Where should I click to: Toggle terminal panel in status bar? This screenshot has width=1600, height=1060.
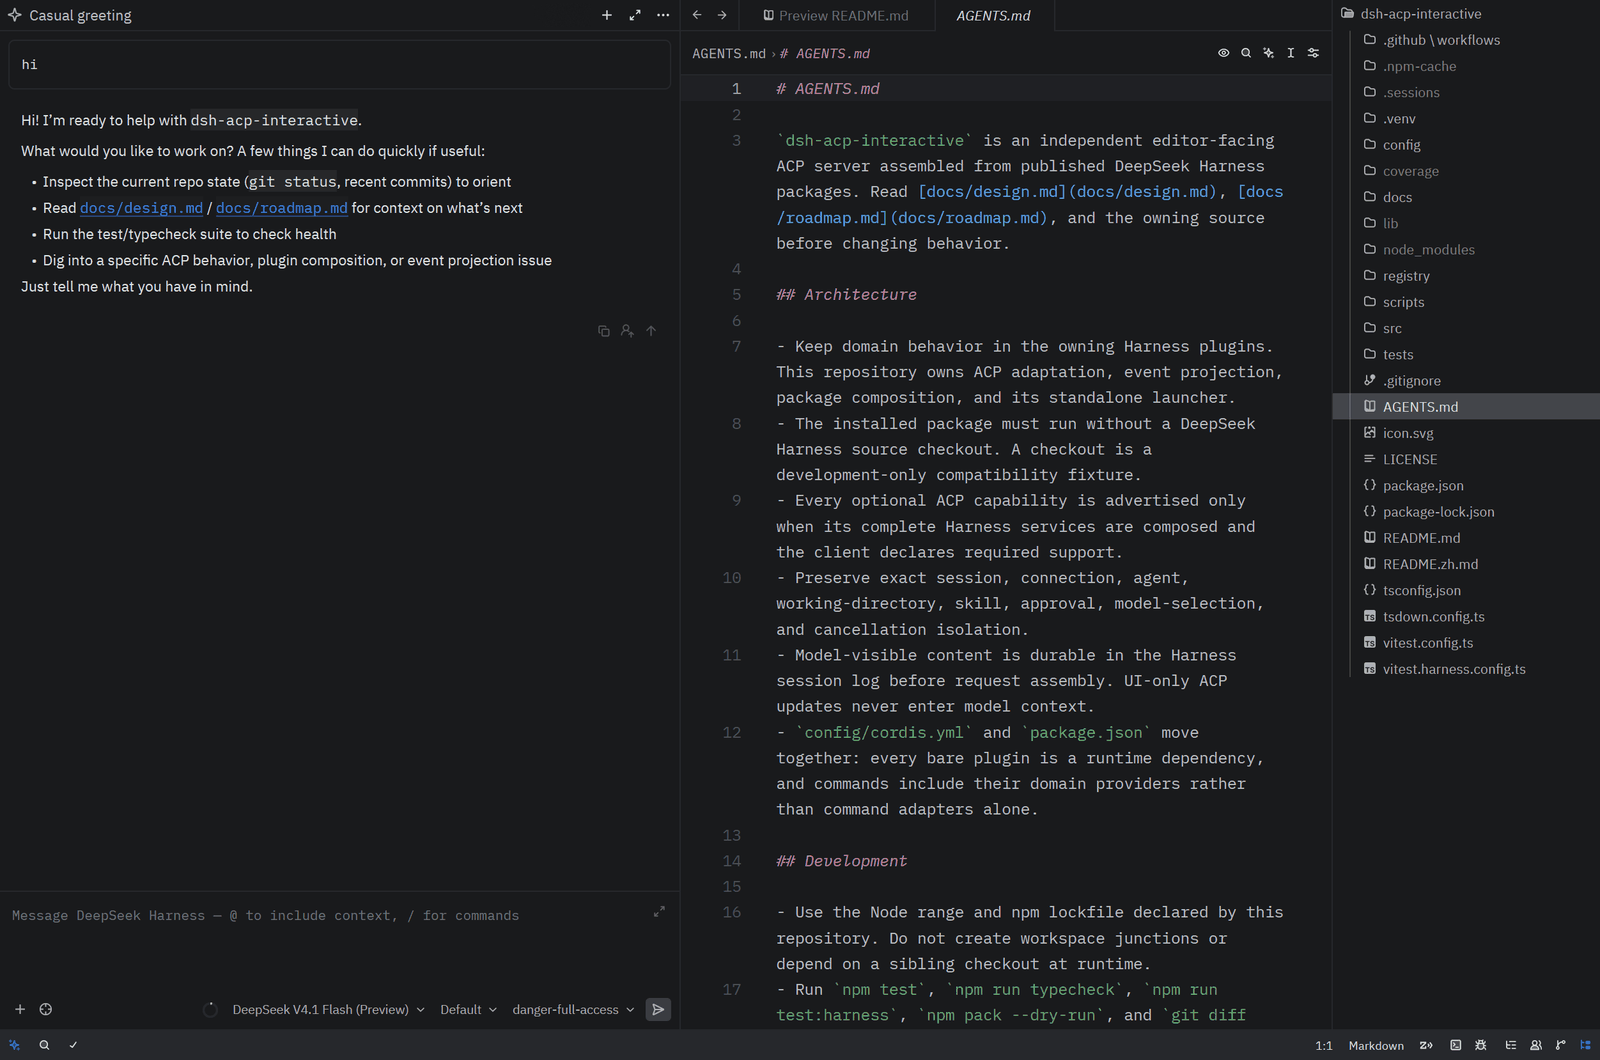pos(1456,1045)
